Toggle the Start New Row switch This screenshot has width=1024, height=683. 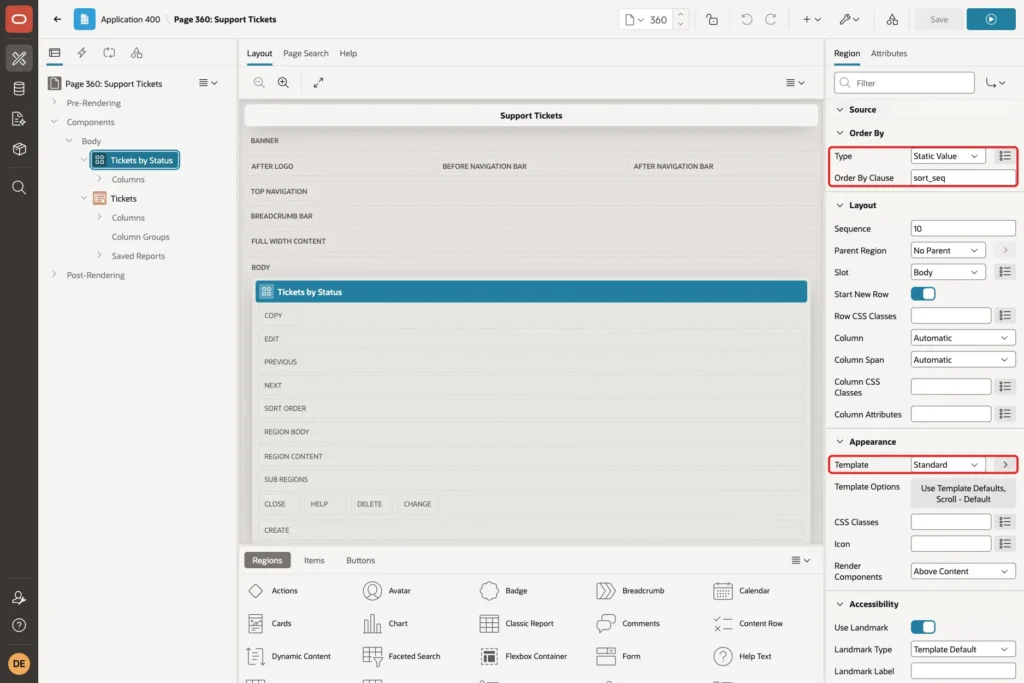pyautogui.click(x=923, y=294)
